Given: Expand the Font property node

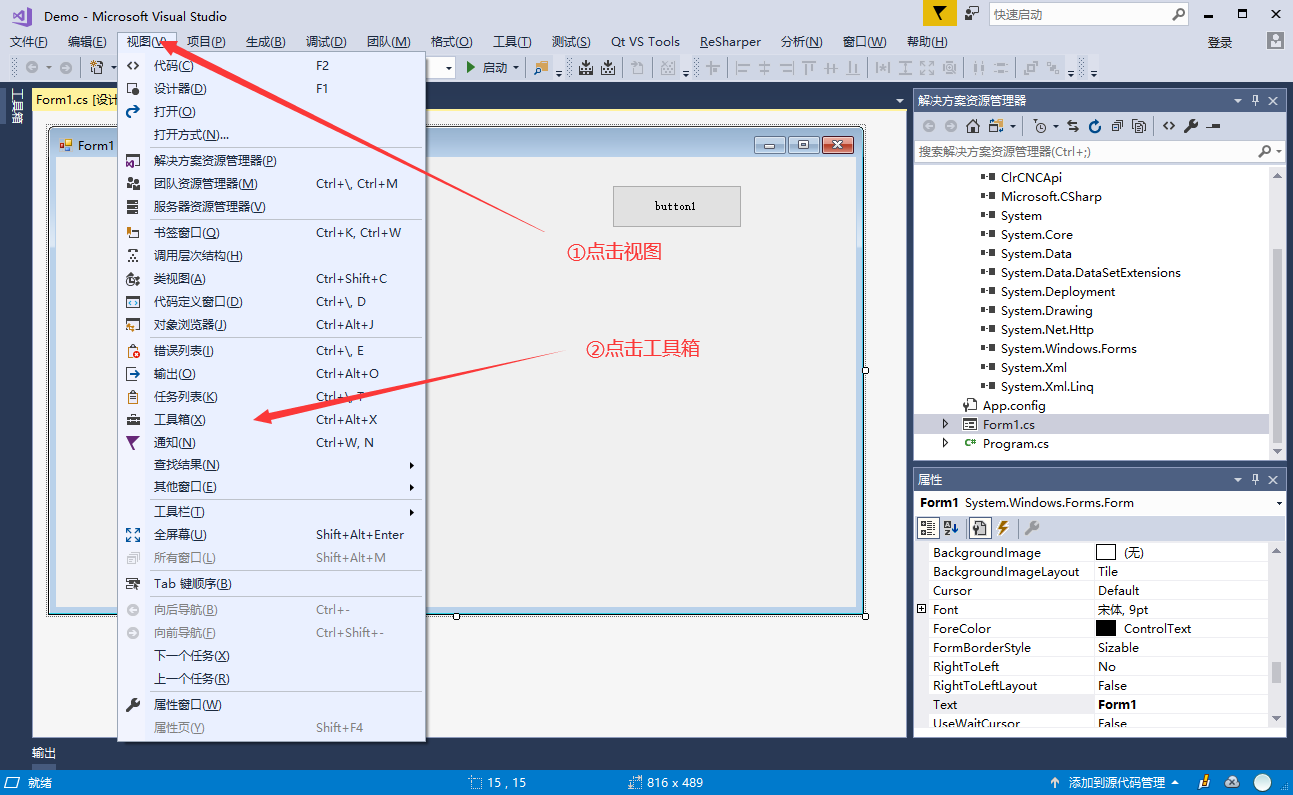Looking at the screenshot, I should pyautogui.click(x=921, y=609).
